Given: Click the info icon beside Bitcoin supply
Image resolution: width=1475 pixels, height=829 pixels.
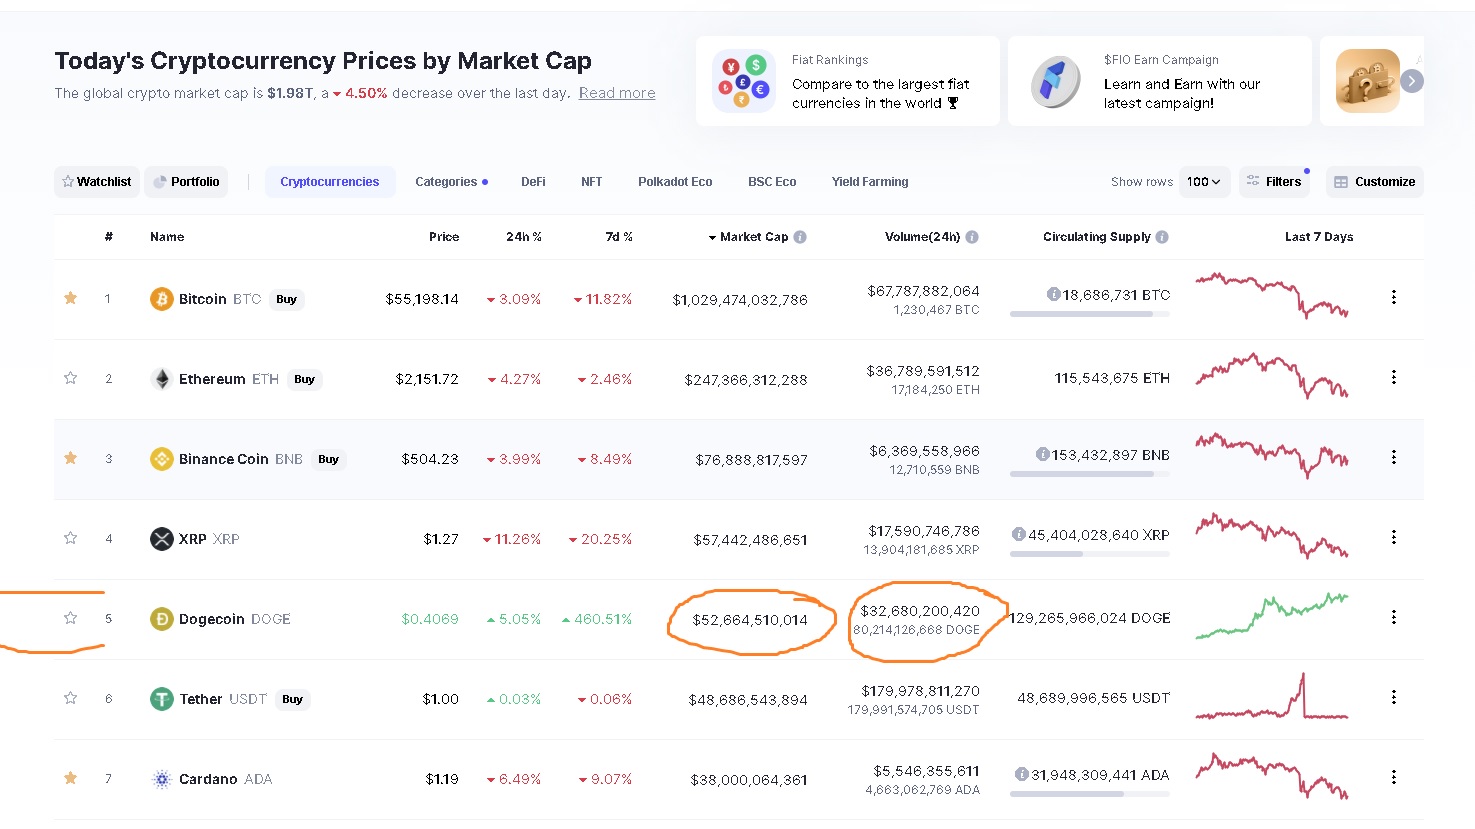Looking at the screenshot, I should (1053, 294).
